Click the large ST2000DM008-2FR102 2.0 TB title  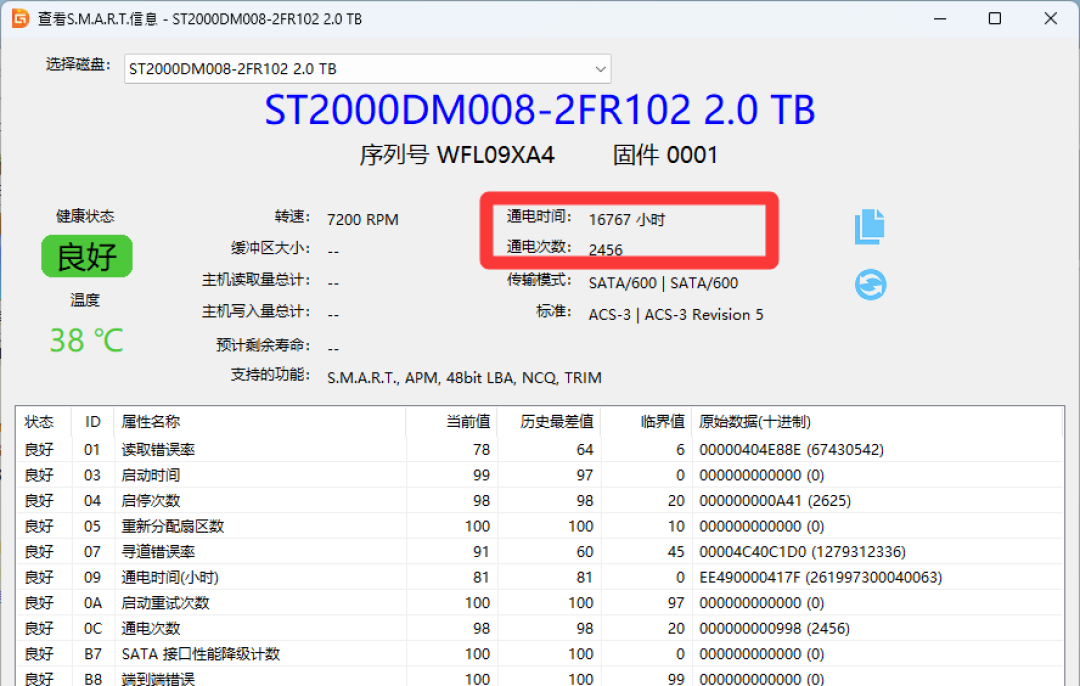coord(540,110)
